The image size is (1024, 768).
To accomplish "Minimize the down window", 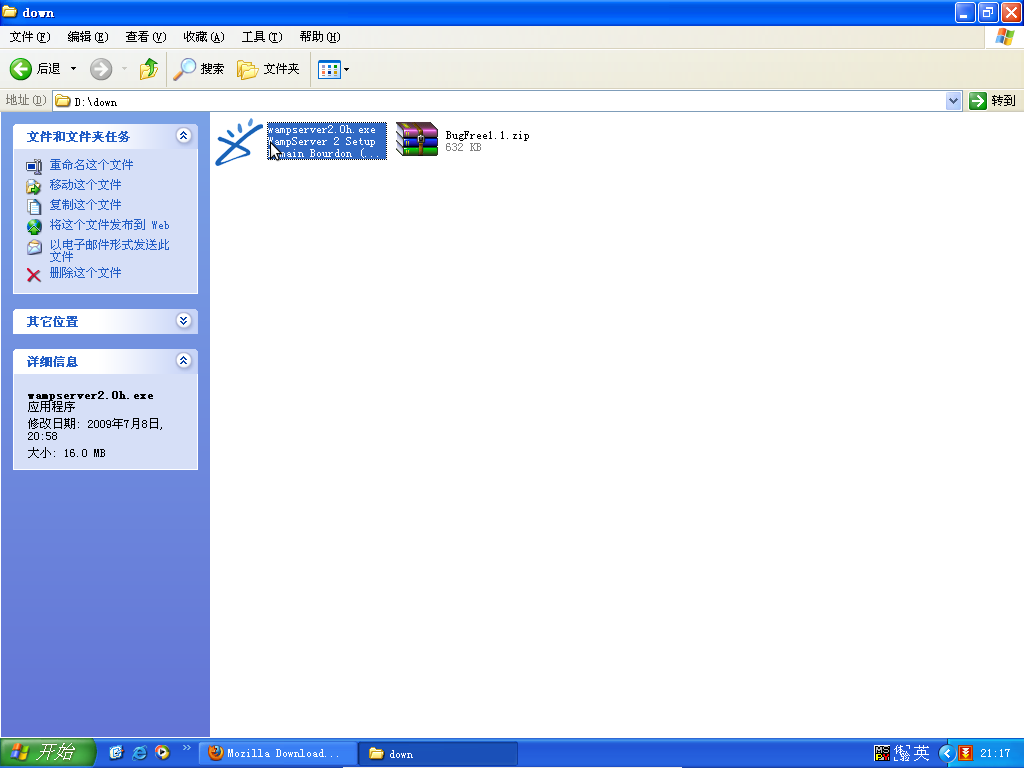I will point(965,12).
